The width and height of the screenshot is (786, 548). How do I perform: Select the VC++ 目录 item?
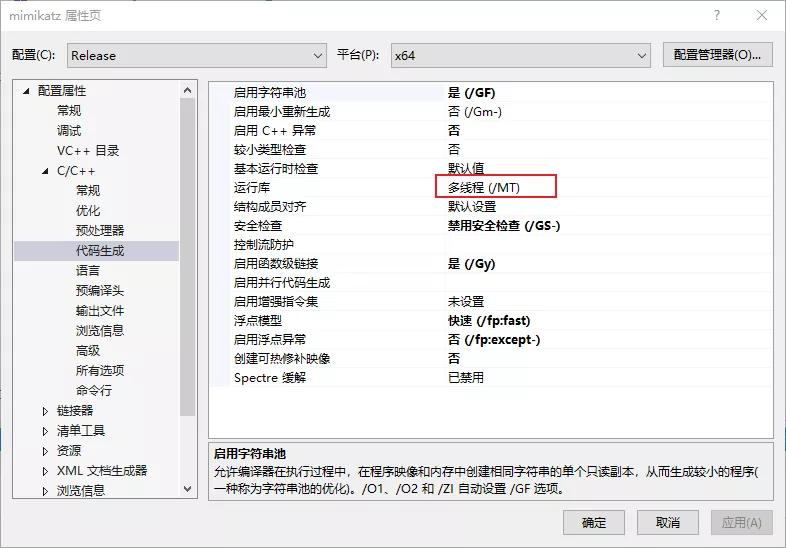point(88,150)
